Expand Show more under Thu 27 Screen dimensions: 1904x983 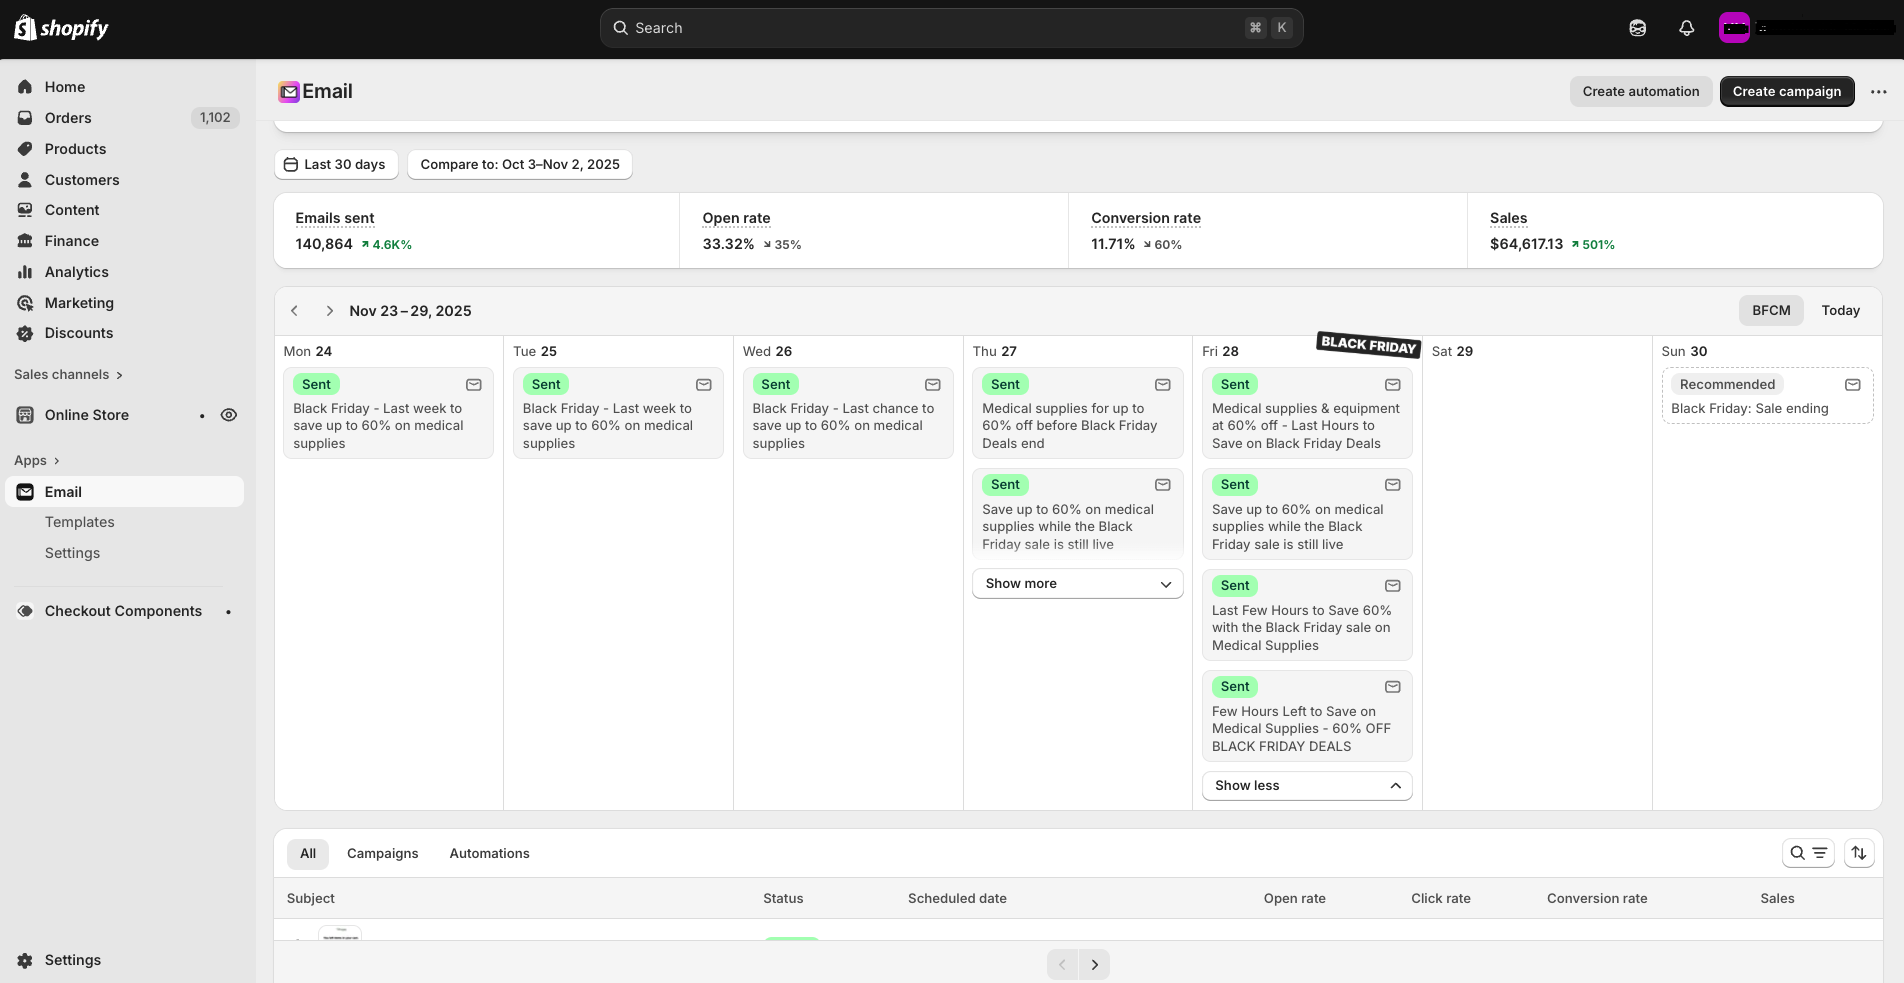[x=1078, y=584]
